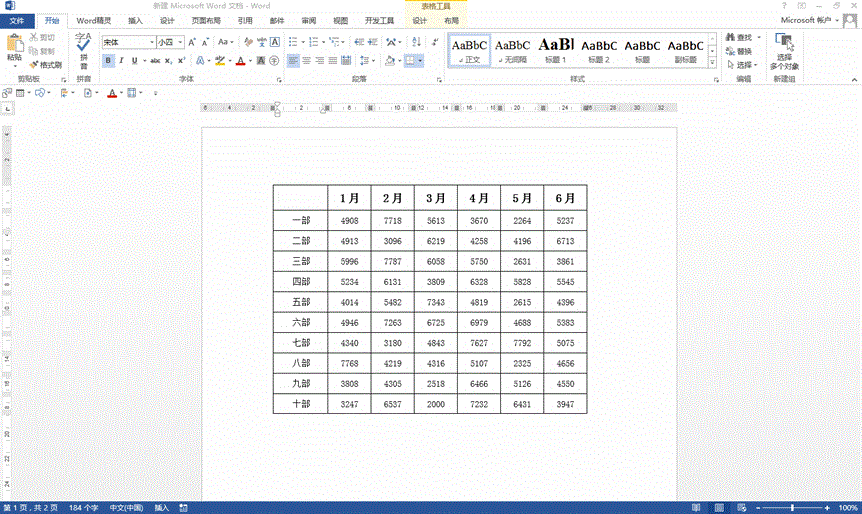Viewport: 862px width, 514px height.
Task: Switch to the Insert (插入) tab
Action: click(x=135, y=20)
